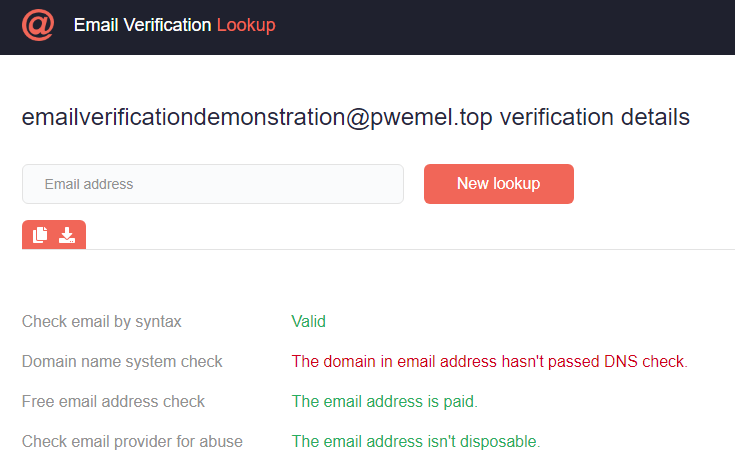Select the 'Check email by syntax' label
735x464 pixels.
pos(102,321)
